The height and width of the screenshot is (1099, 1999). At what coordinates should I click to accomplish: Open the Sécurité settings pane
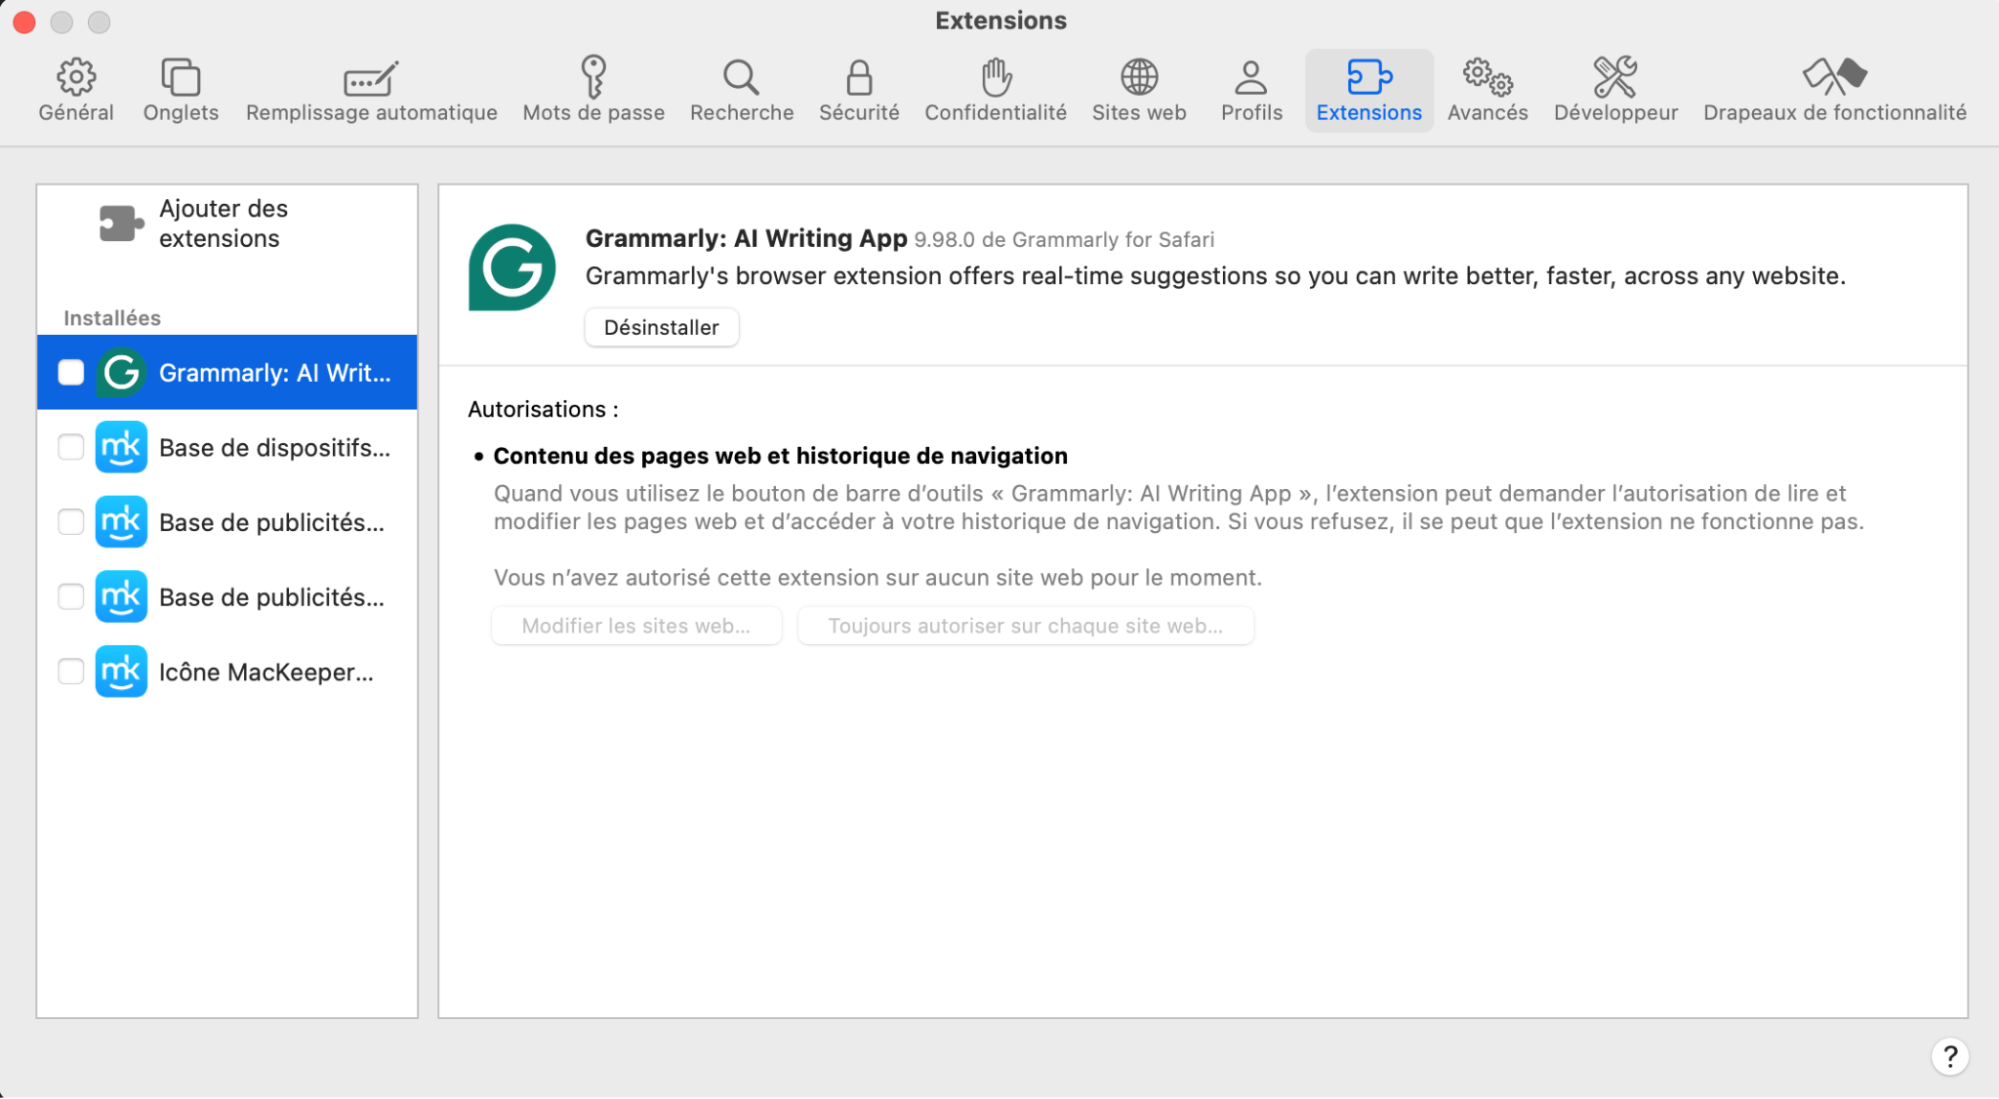click(x=859, y=90)
